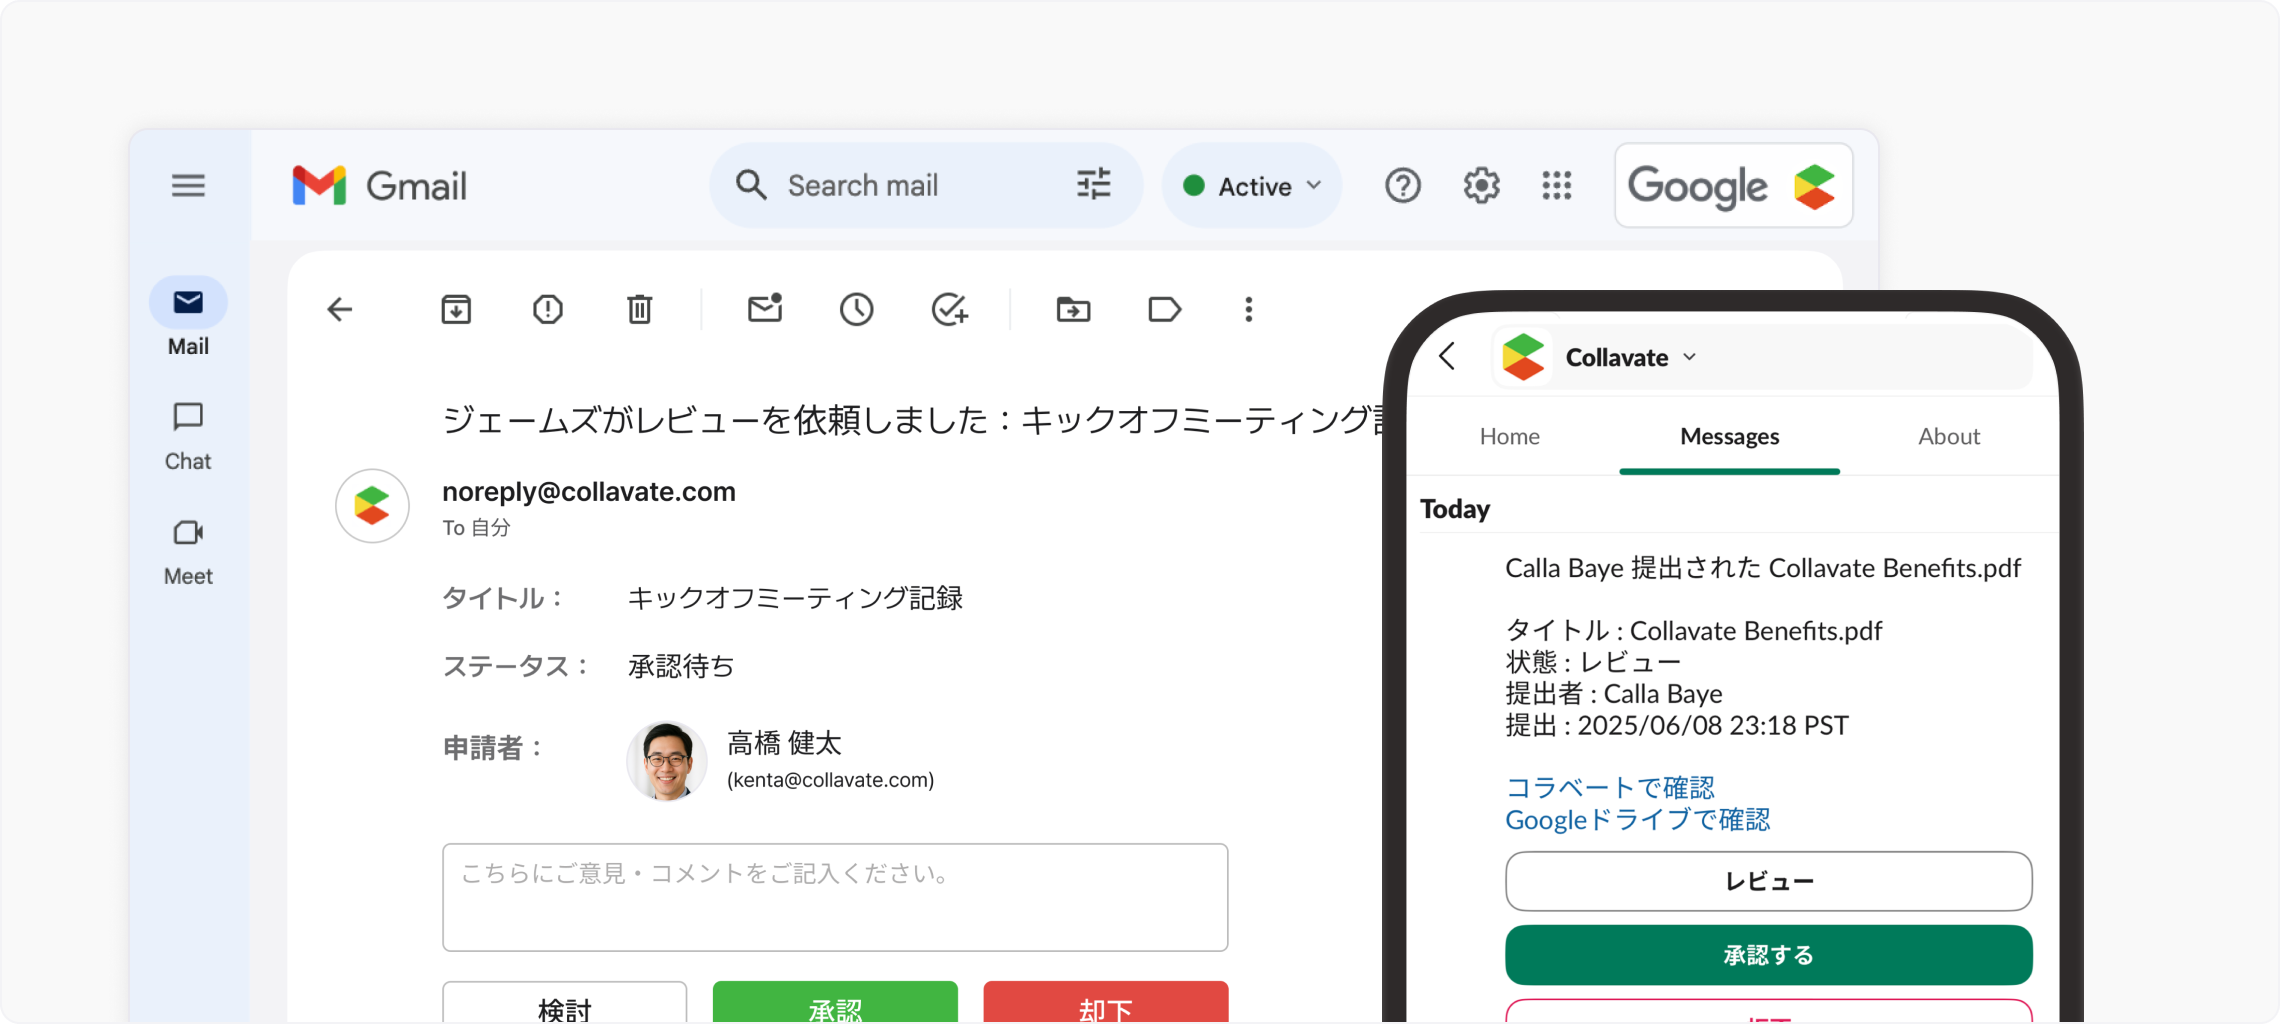Tap the 提出者 : Calla Baye line
2280x1025 pixels.
(x=1614, y=694)
